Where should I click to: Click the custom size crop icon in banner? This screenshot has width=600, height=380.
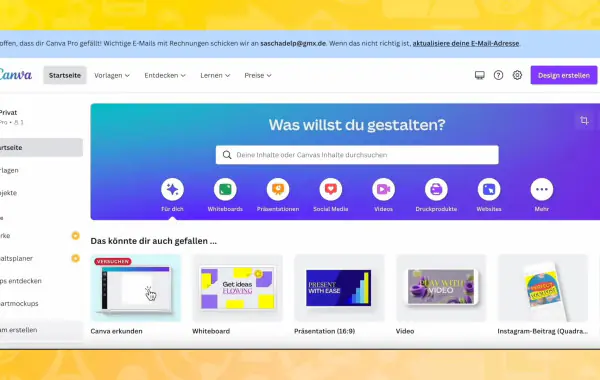584,121
